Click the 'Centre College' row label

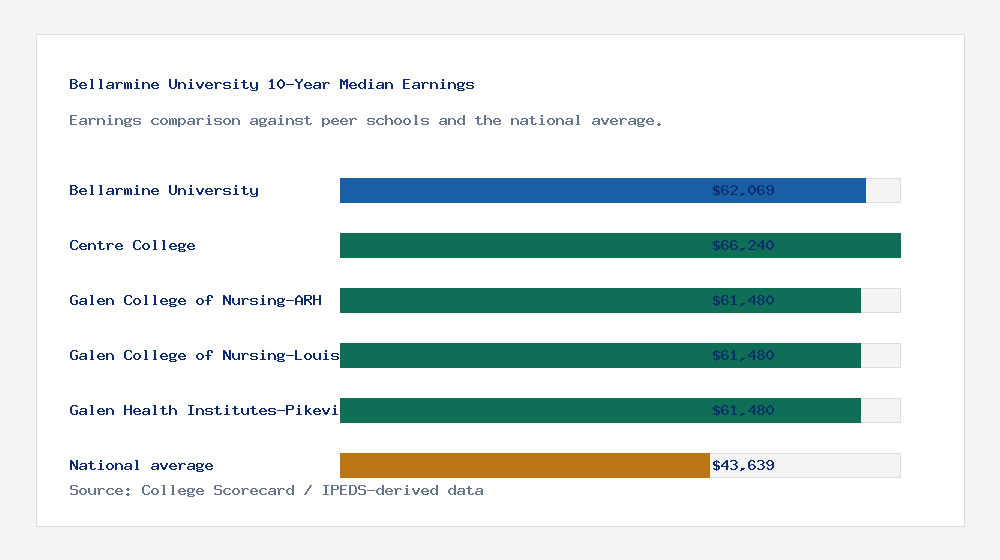point(132,245)
